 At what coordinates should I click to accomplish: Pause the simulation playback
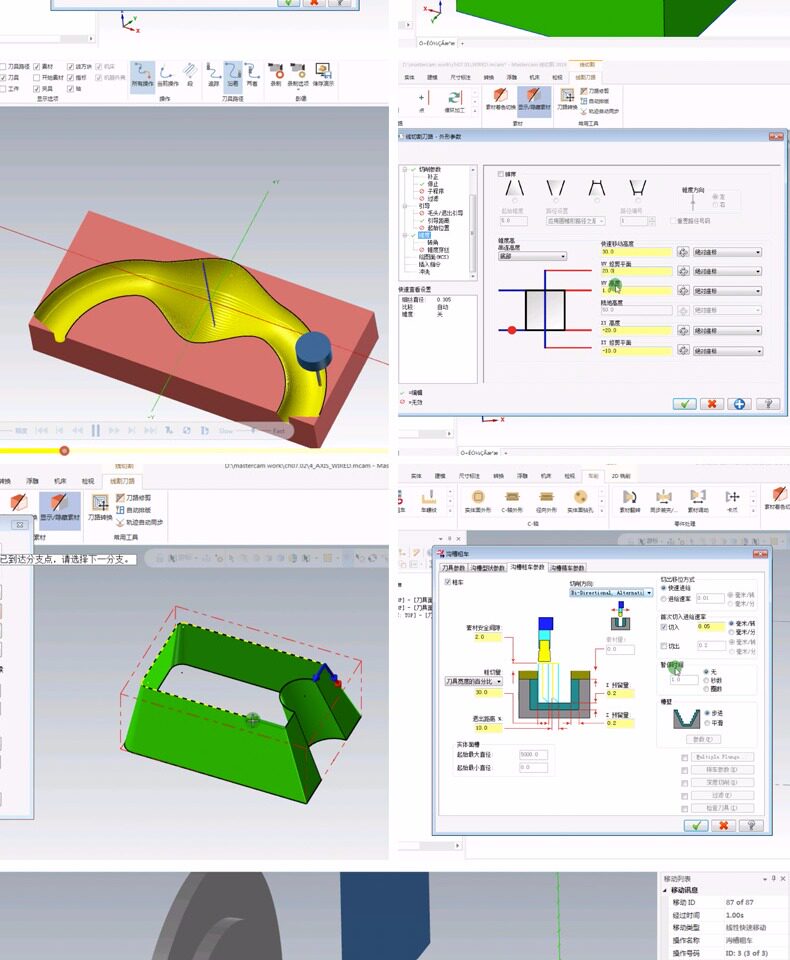[96, 430]
